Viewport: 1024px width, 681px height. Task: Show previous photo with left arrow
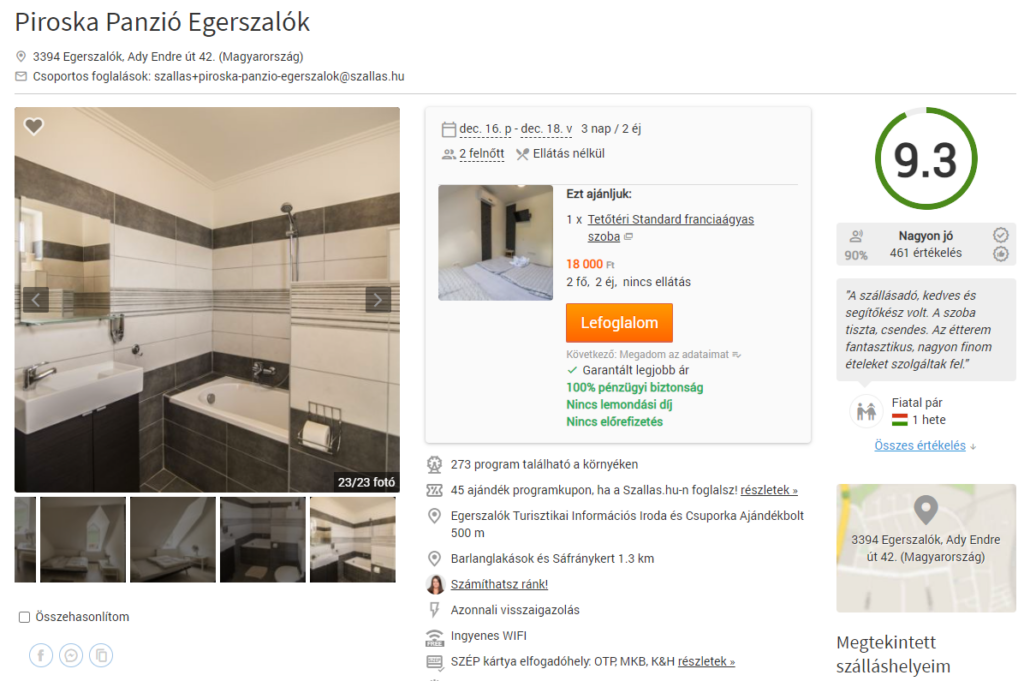point(36,300)
